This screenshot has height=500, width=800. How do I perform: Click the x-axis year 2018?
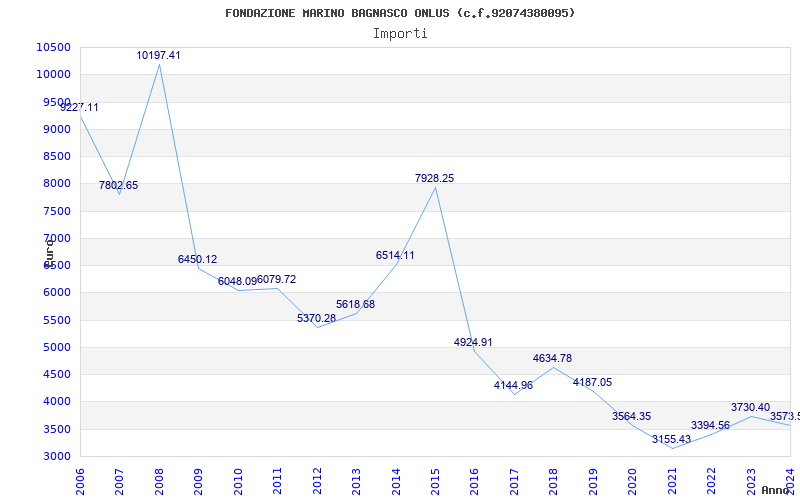[x=554, y=481]
